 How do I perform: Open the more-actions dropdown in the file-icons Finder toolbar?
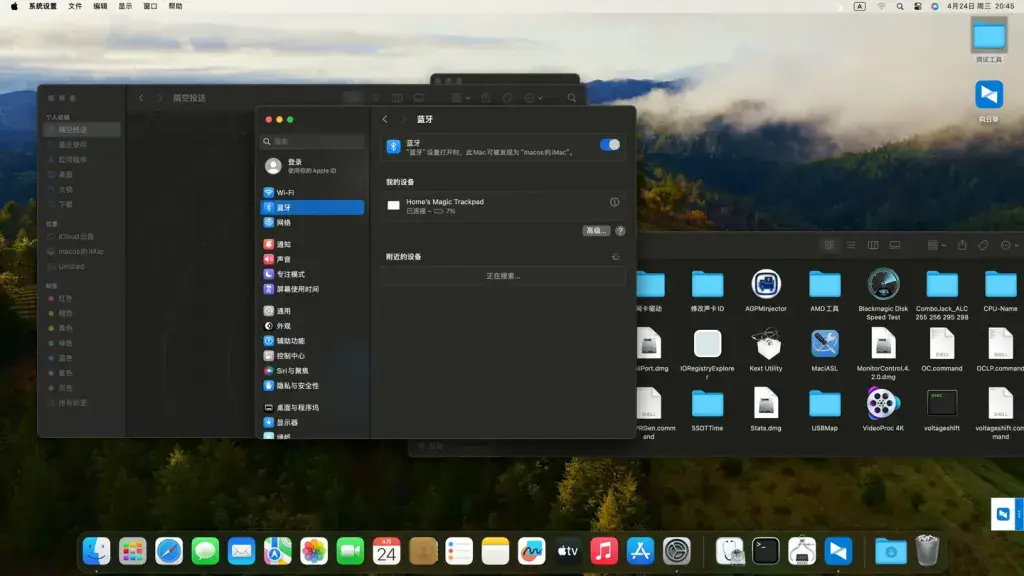tap(1009, 246)
